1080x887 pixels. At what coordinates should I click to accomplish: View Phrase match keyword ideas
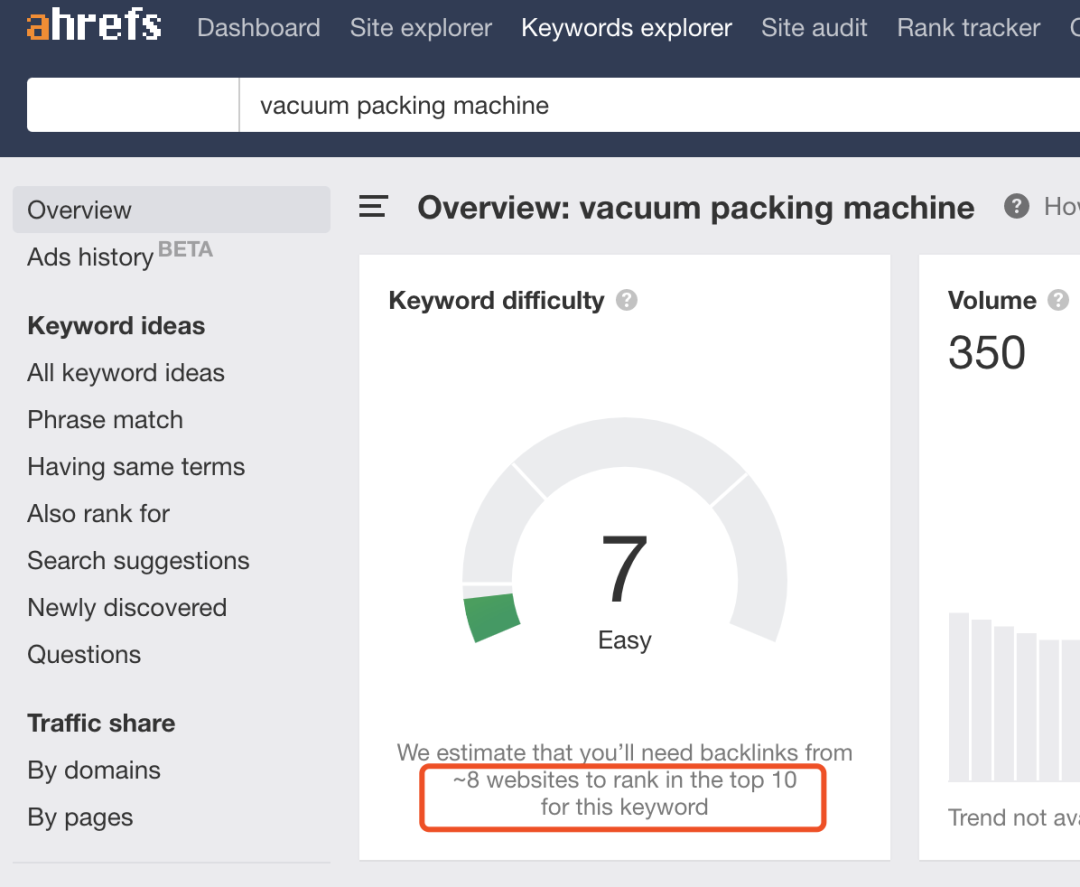105,420
